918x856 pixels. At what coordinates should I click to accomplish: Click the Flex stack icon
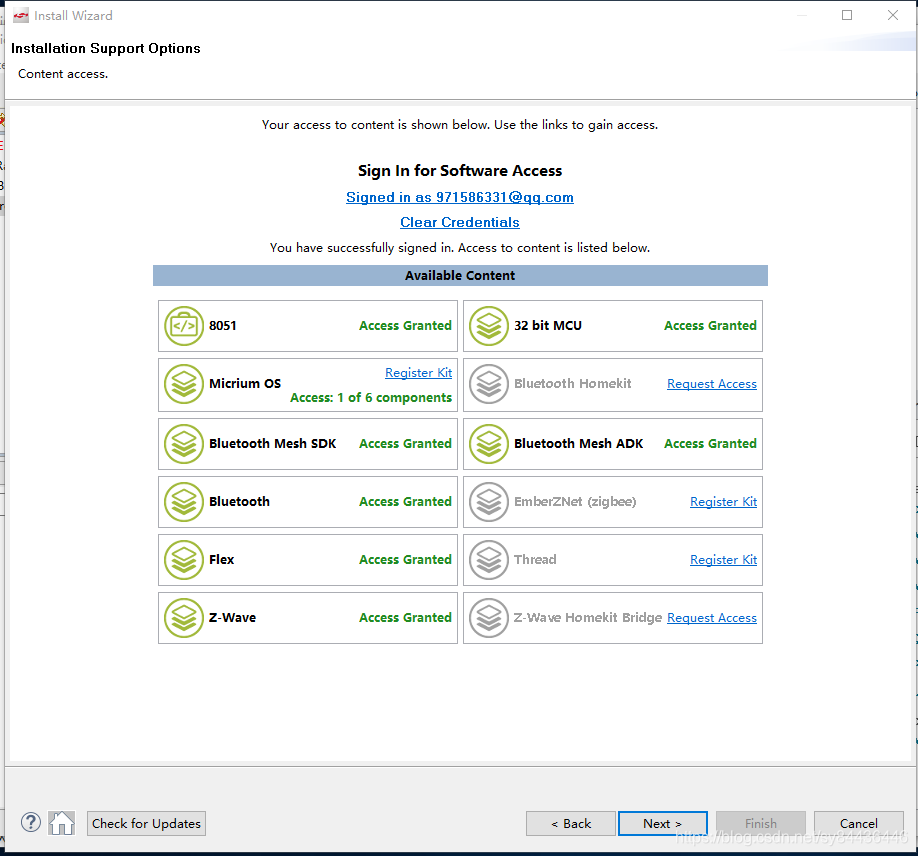(x=184, y=560)
